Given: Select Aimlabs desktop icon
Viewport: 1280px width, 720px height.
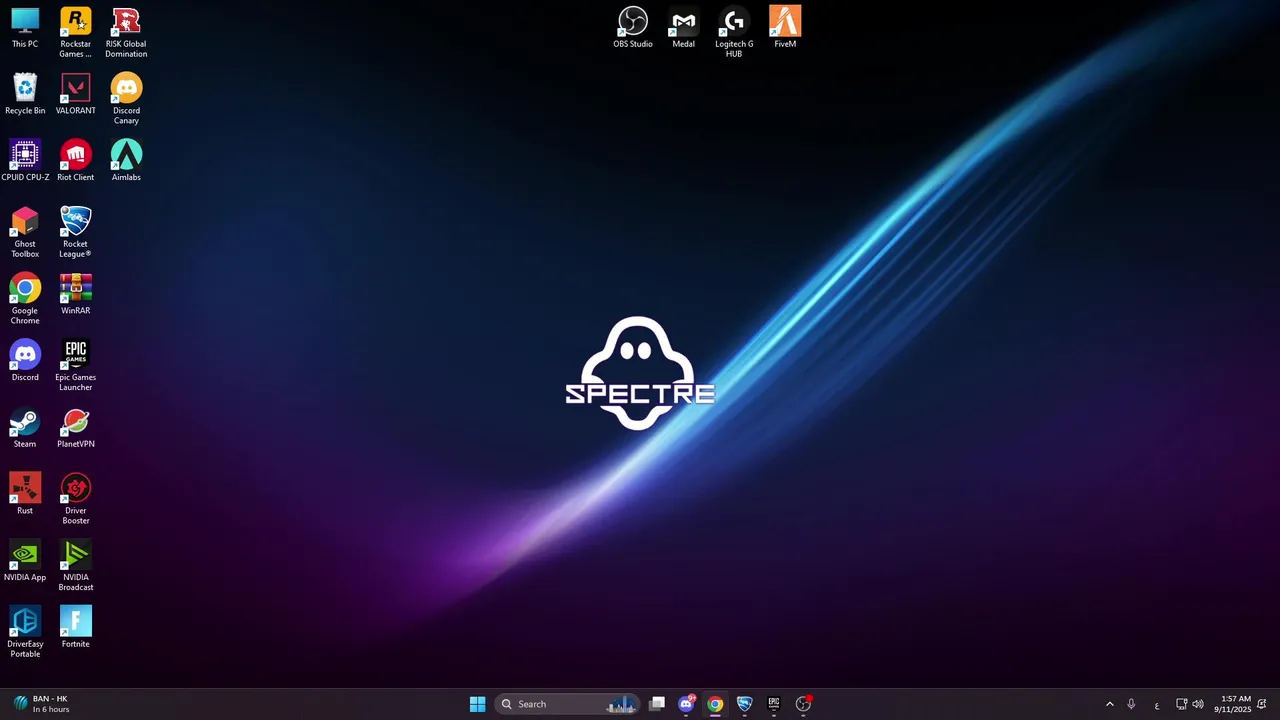Looking at the screenshot, I should tap(126, 161).
